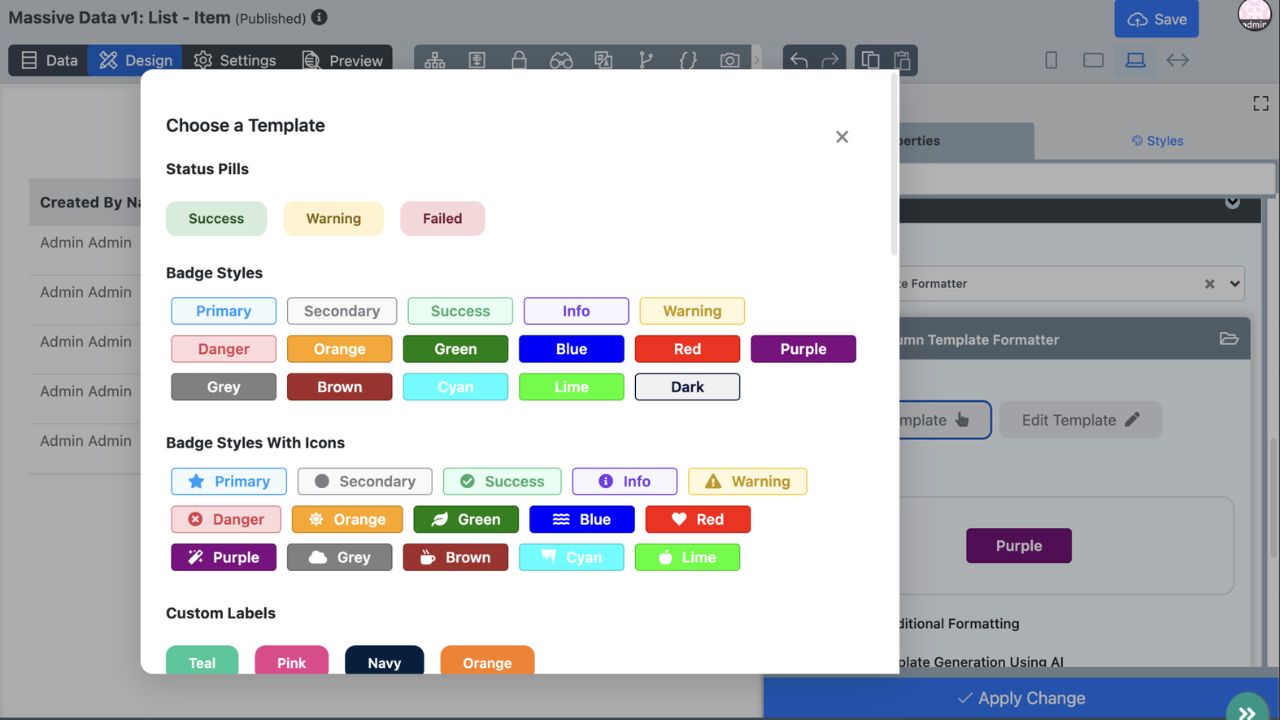Screen dimensions: 1280x720
Task: Click the info icon beside Published
Action: coord(319,18)
